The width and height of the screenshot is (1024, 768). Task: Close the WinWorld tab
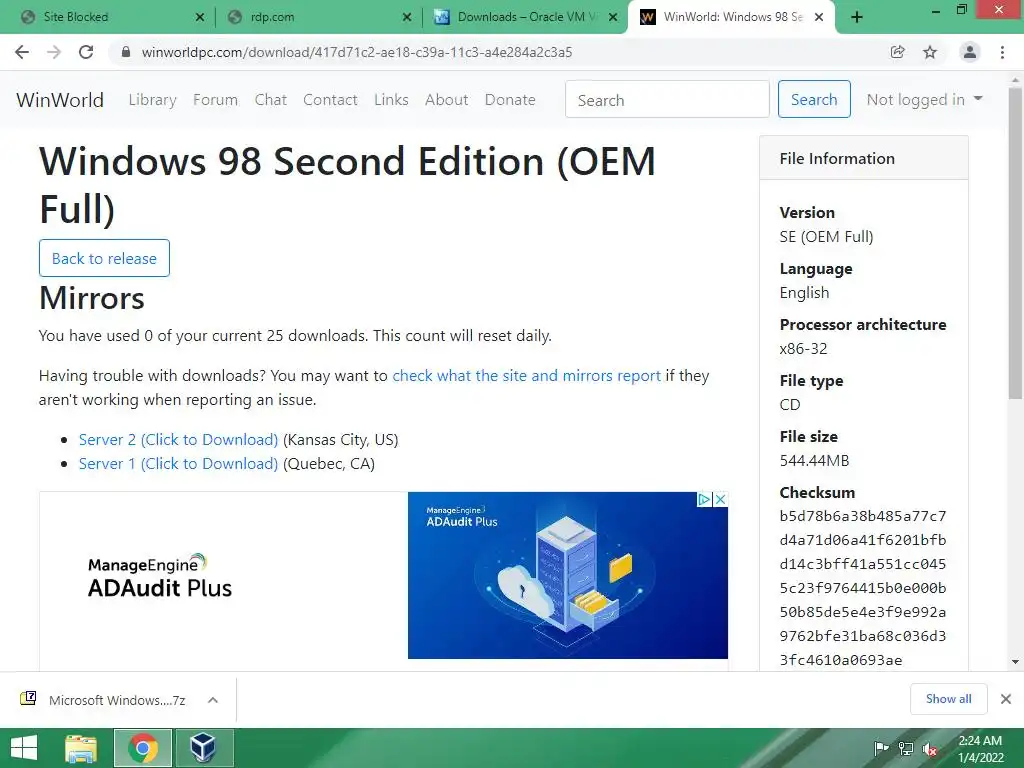pos(819,18)
